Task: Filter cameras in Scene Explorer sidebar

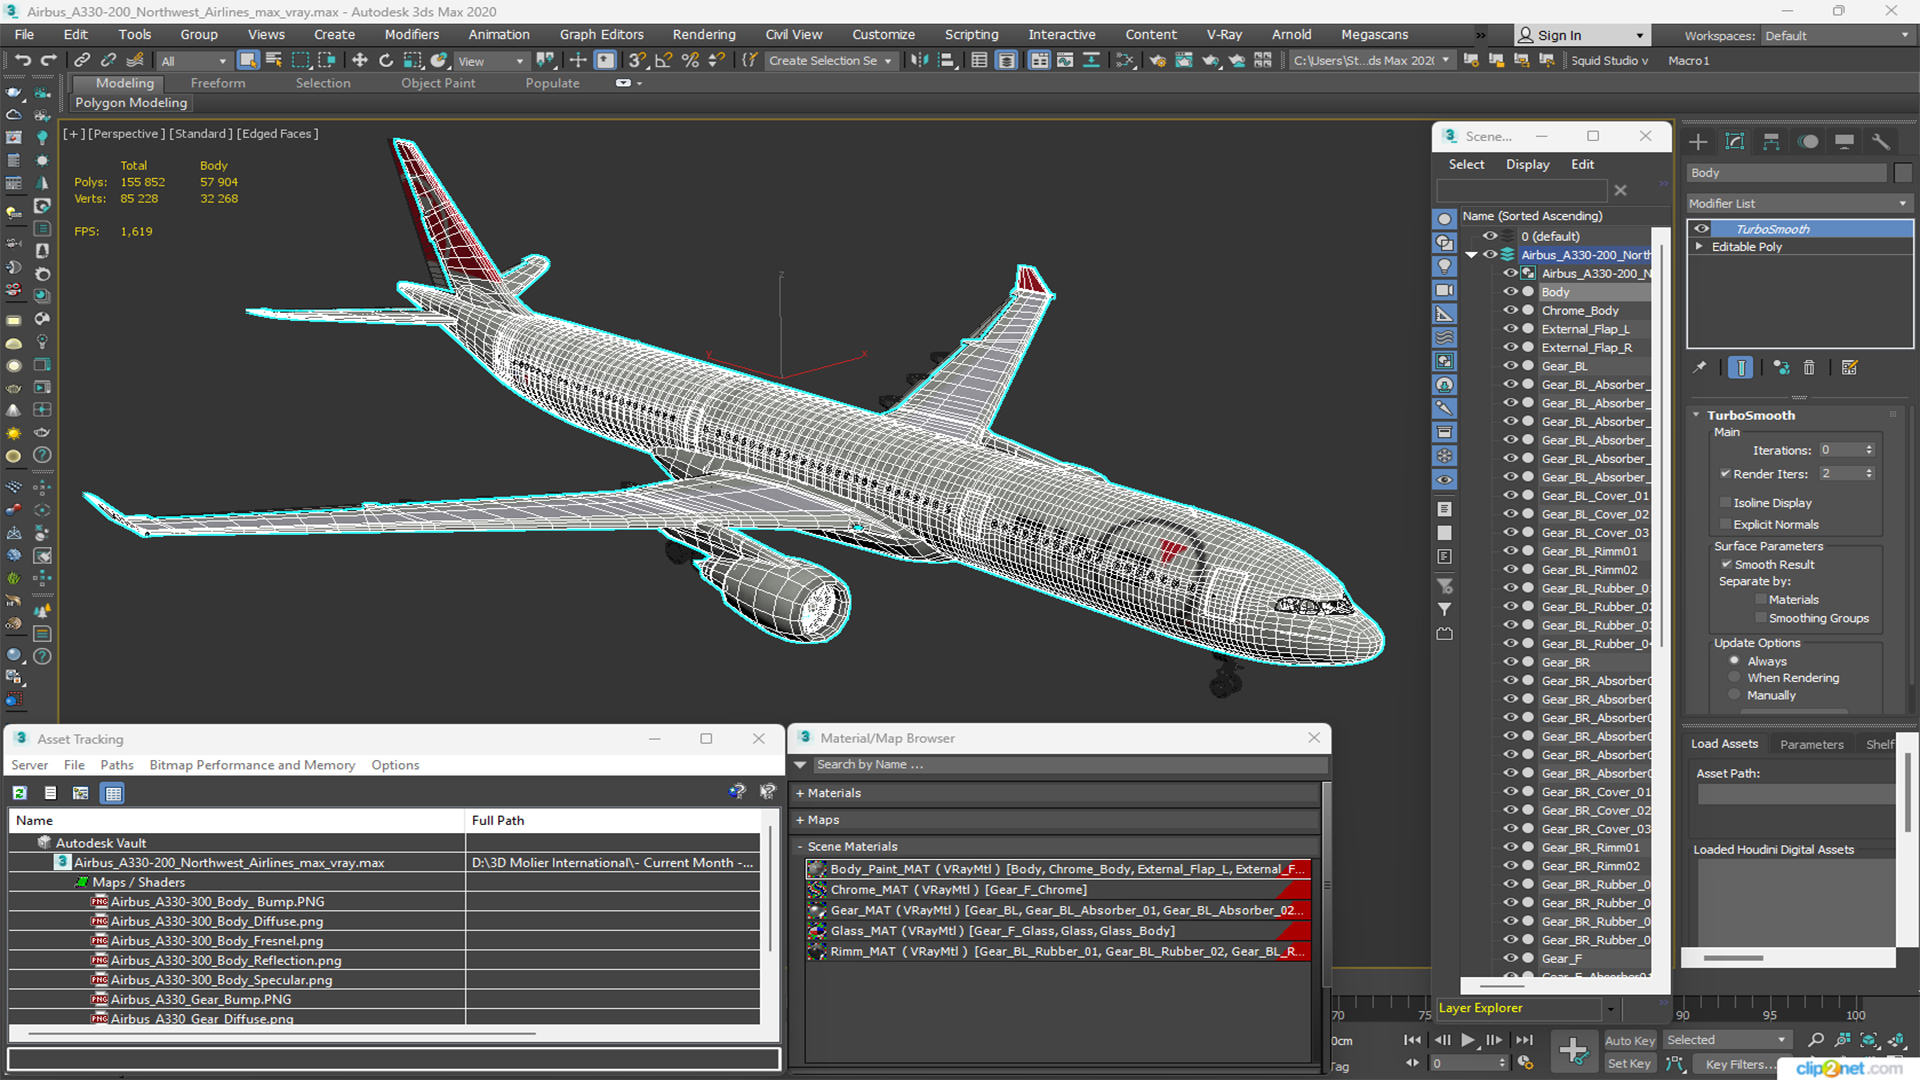Action: point(1444,290)
